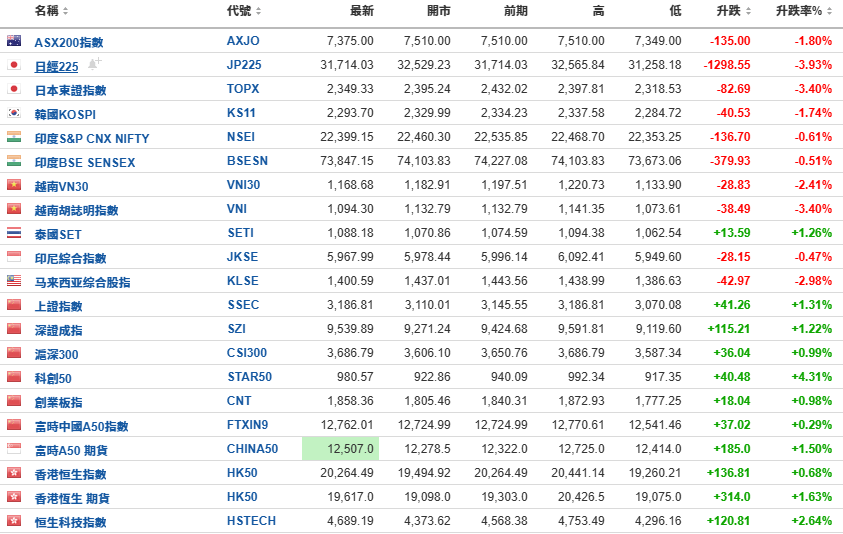Open the 泰國SET link
The width and height of the screenshot is (843, 534).
click(58, 234)
